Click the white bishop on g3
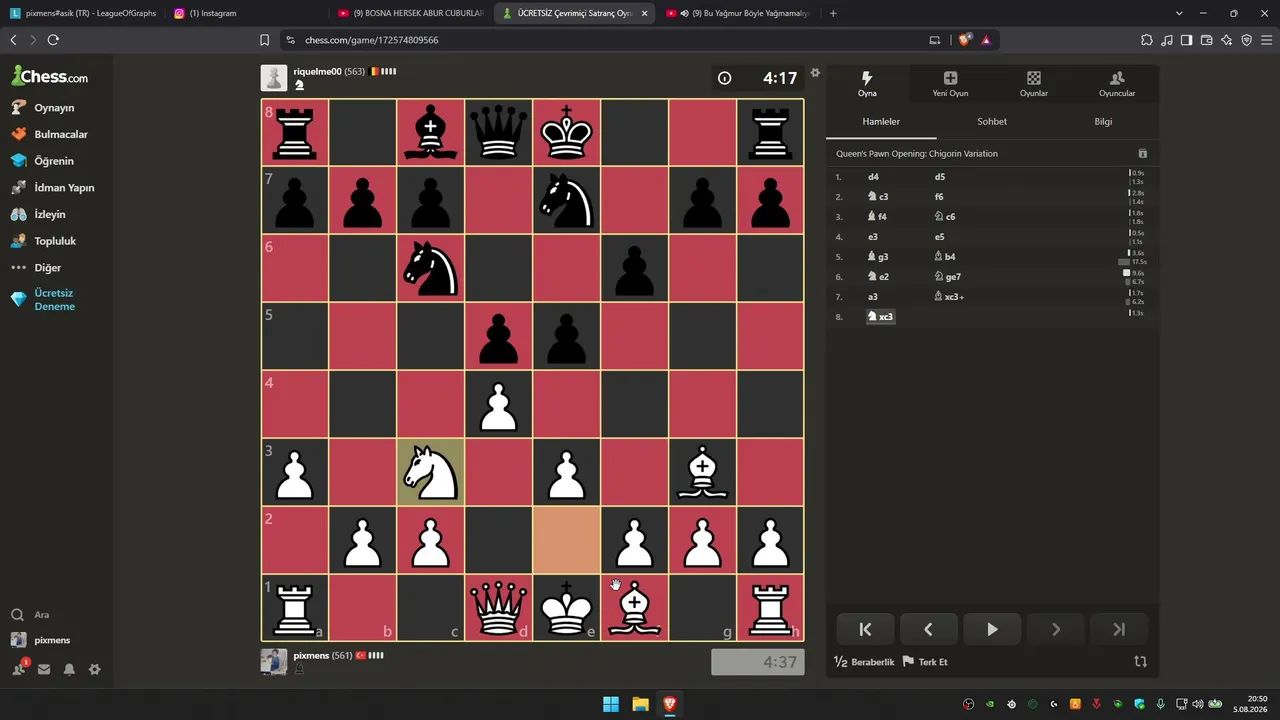 (703, 472)
